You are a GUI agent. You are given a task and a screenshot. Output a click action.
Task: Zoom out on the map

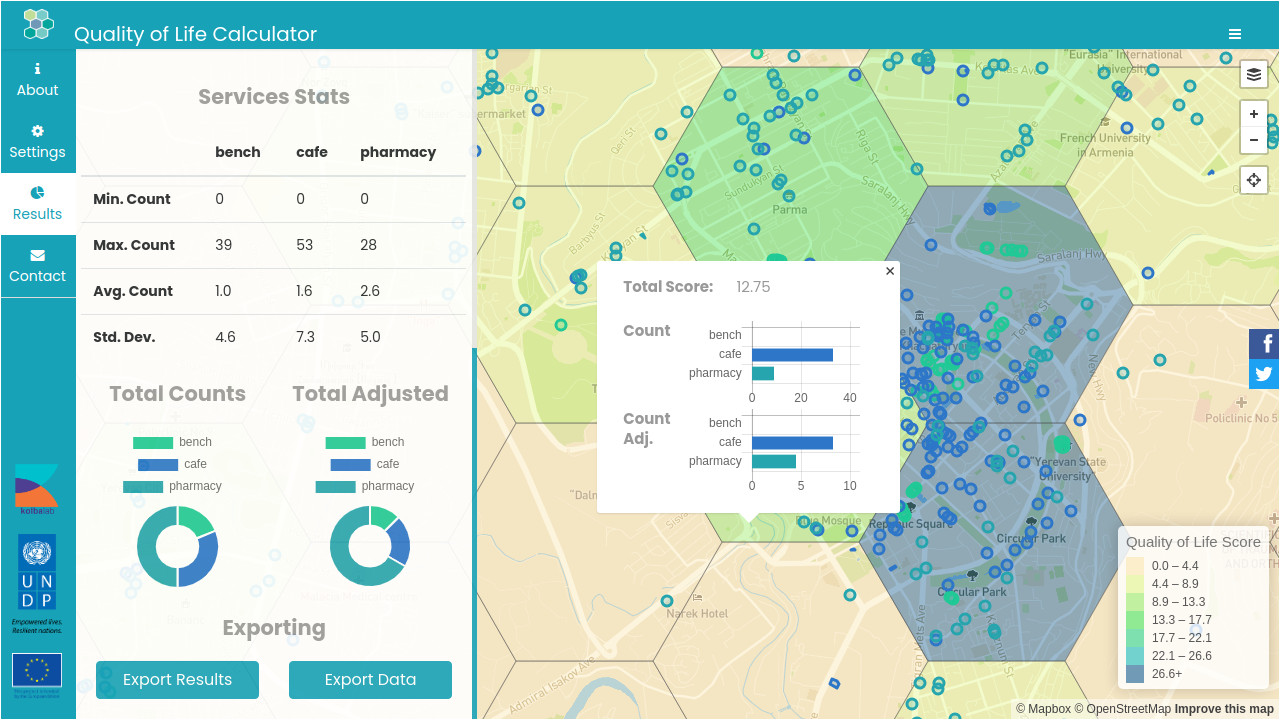1254,141
